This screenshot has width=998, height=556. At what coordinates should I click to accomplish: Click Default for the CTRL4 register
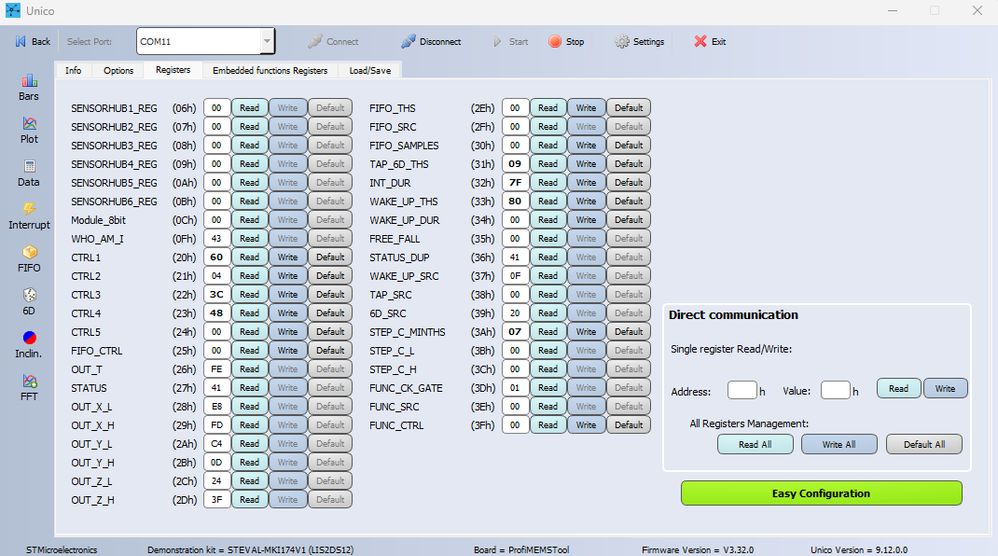(330, 313)
